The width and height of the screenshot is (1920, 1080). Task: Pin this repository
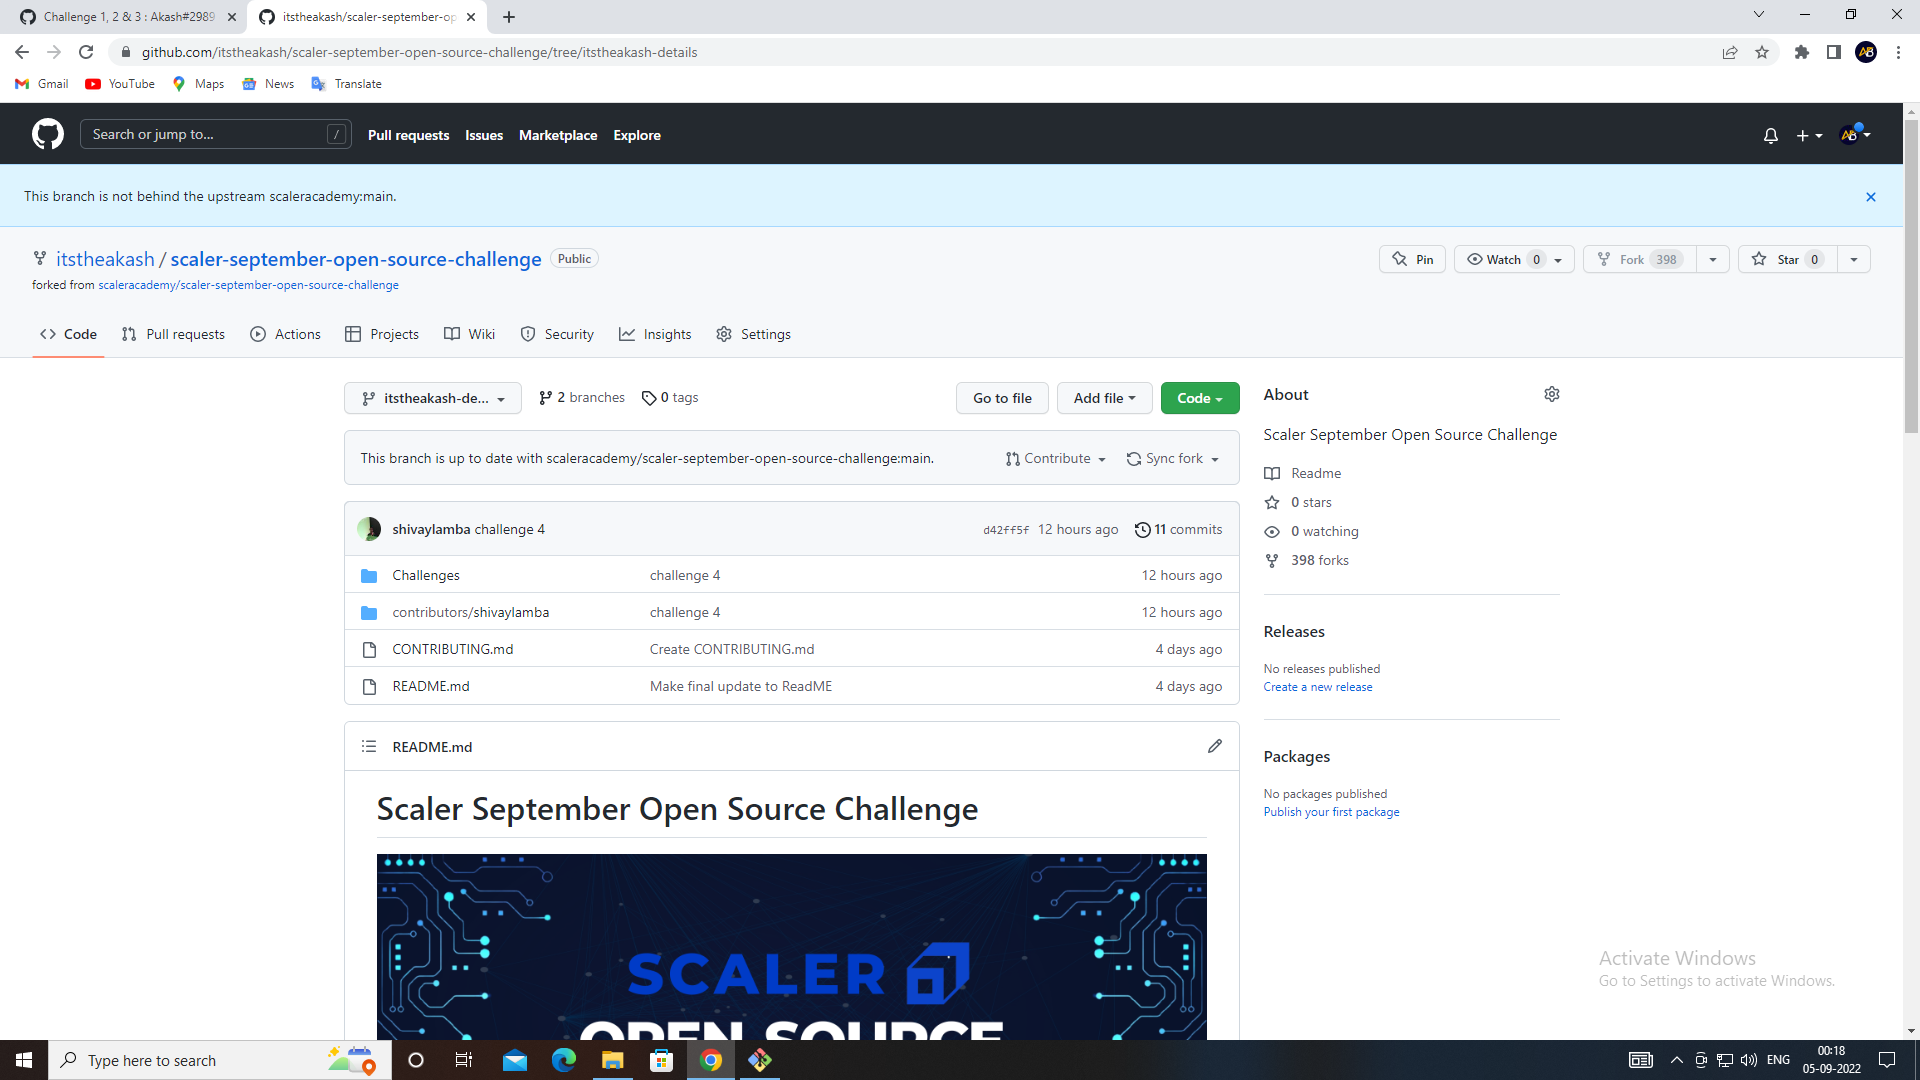pos(1412,259)
